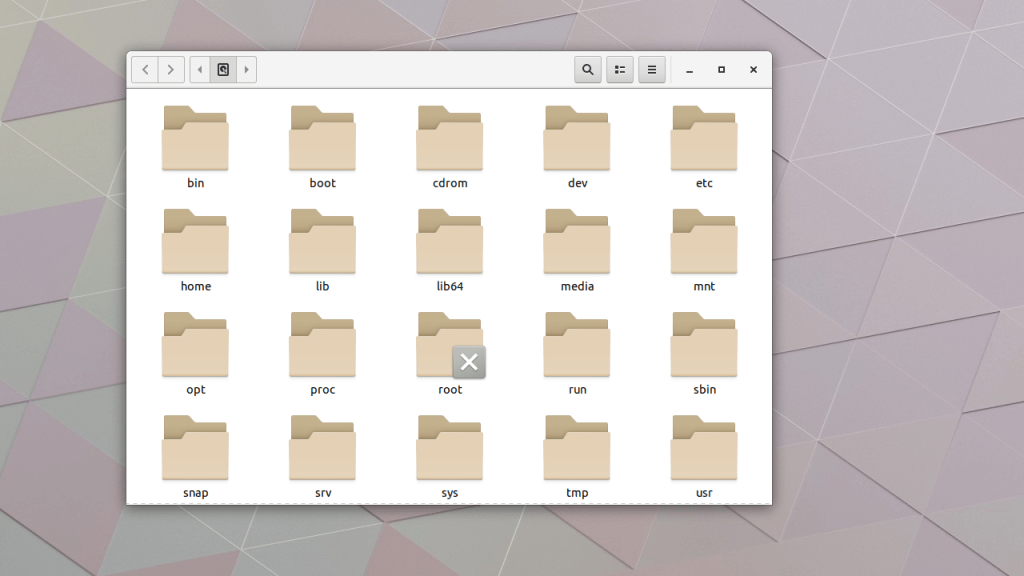This screenshot has height=576, width=1024.
Task: Select the snap folder
Action: point(195,448)
